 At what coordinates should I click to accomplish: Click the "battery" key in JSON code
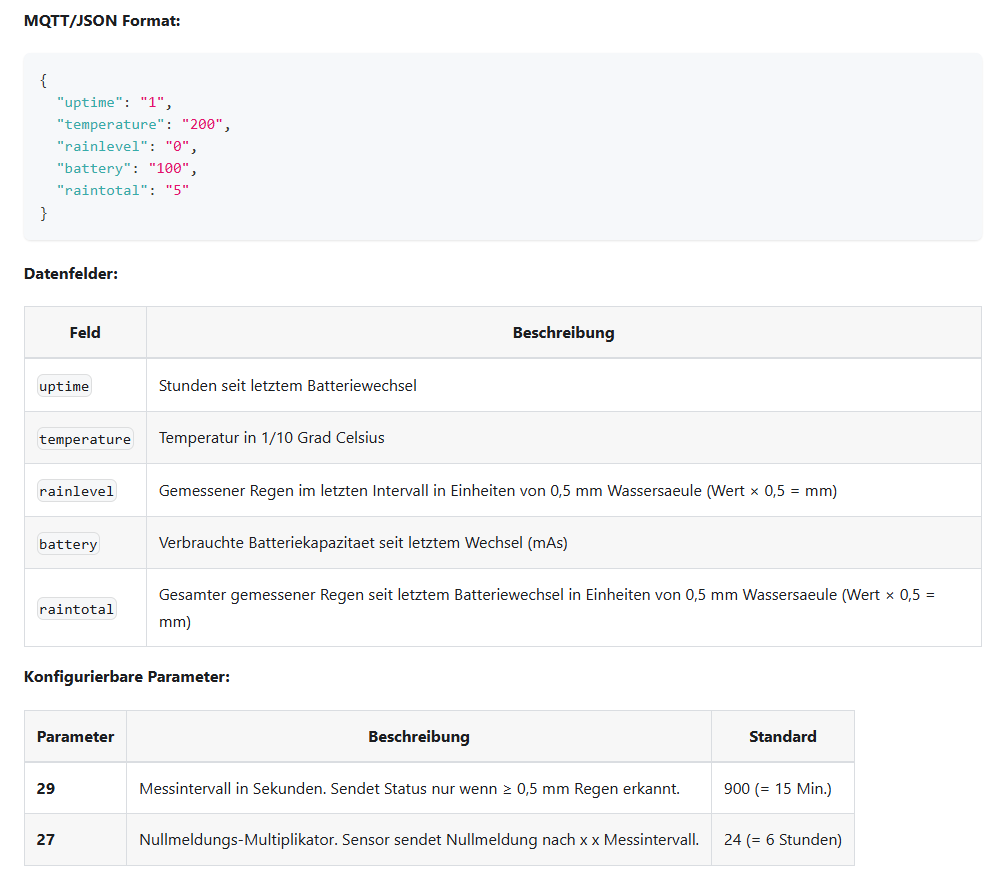click(94, 169)
